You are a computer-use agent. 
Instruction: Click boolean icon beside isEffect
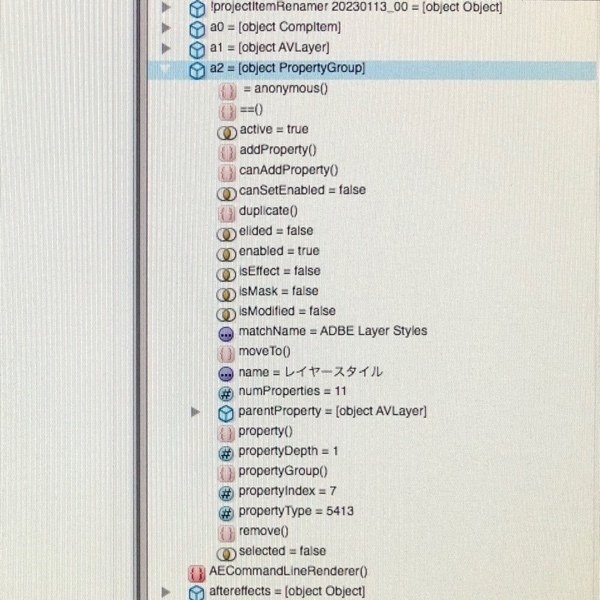[x=226, y=274]
